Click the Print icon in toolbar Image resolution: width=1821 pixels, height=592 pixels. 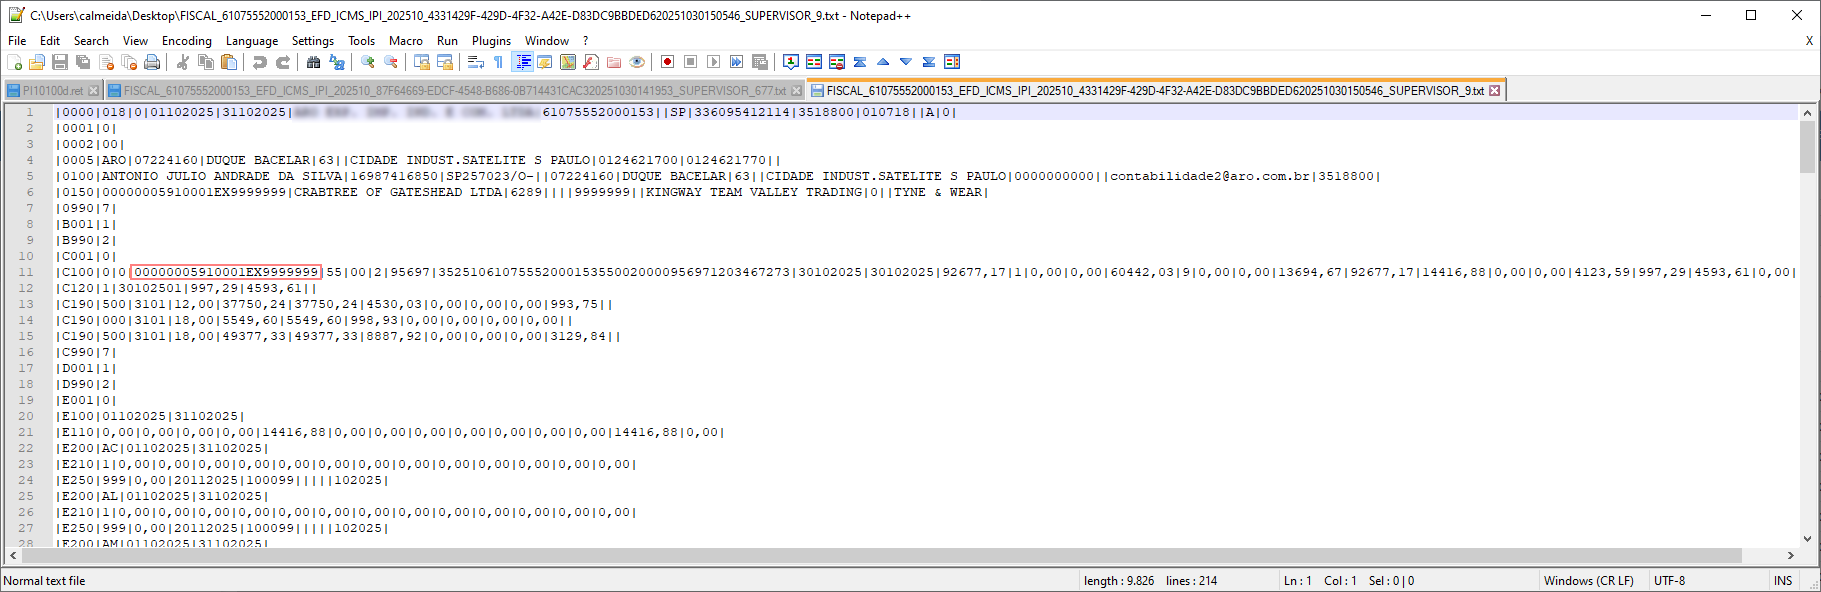[152, 62]
